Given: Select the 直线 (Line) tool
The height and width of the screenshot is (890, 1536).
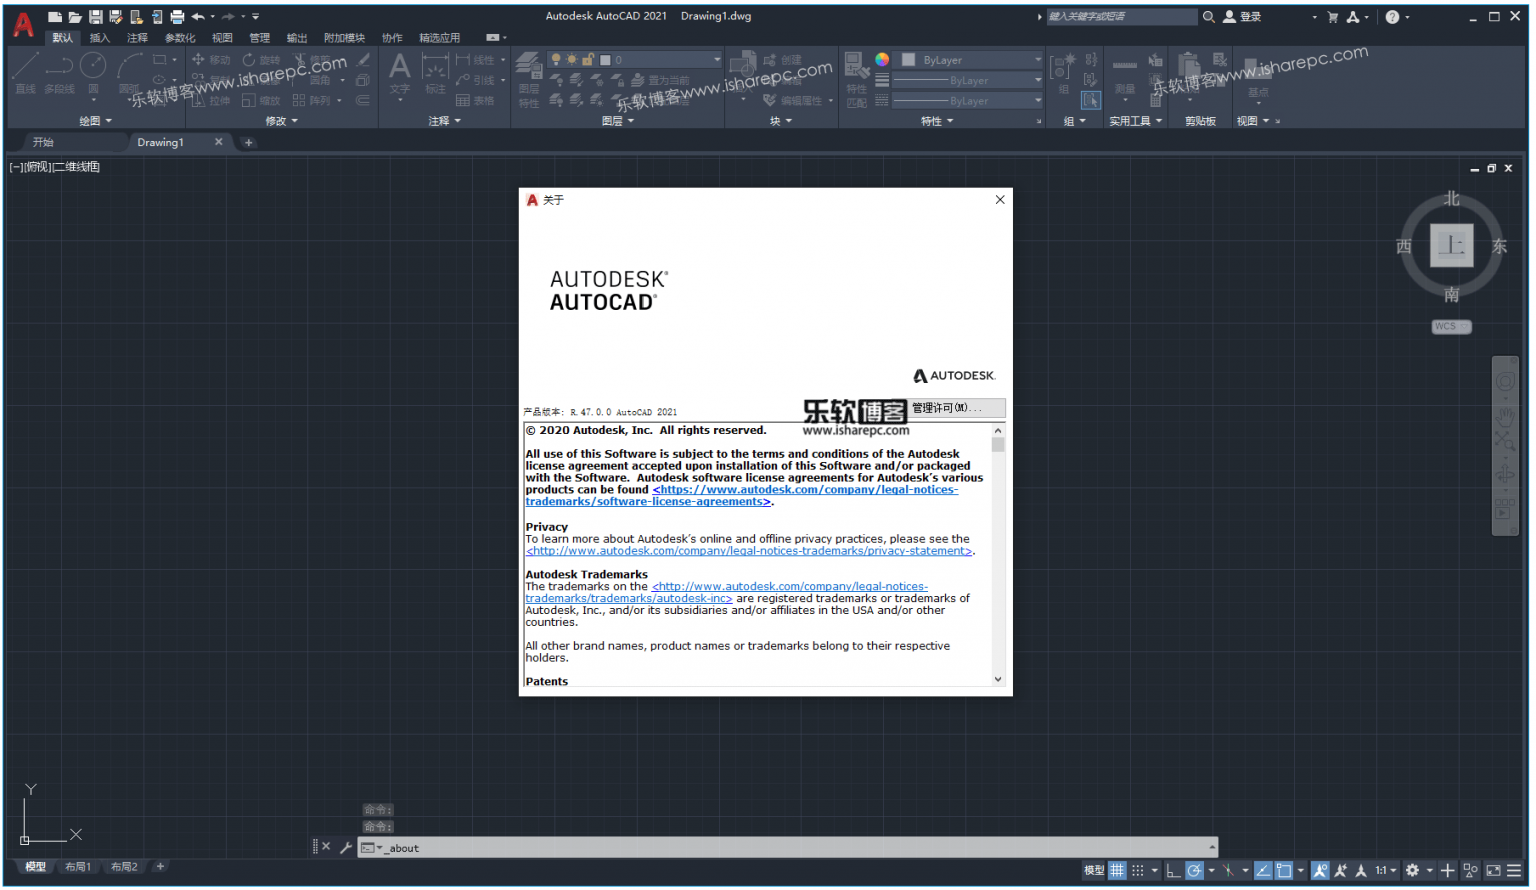Looking at the screenshot, I should [25, 74].
